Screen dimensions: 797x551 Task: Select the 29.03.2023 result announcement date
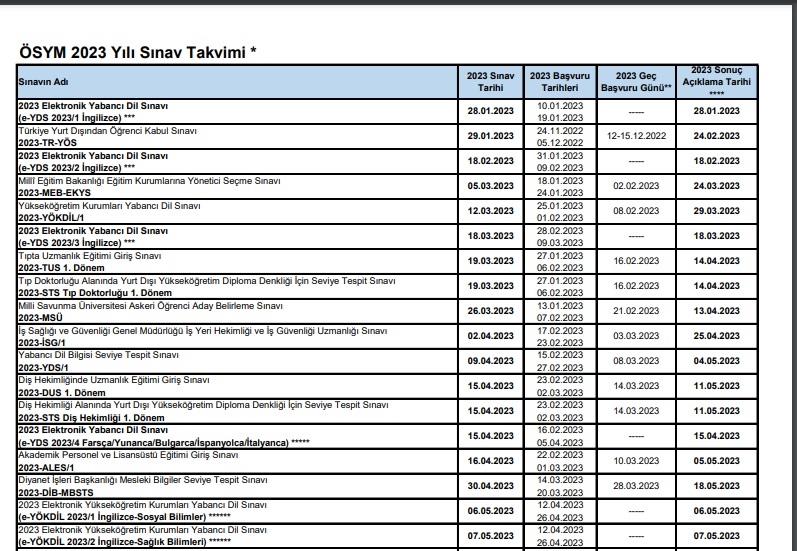pos(718,212)
